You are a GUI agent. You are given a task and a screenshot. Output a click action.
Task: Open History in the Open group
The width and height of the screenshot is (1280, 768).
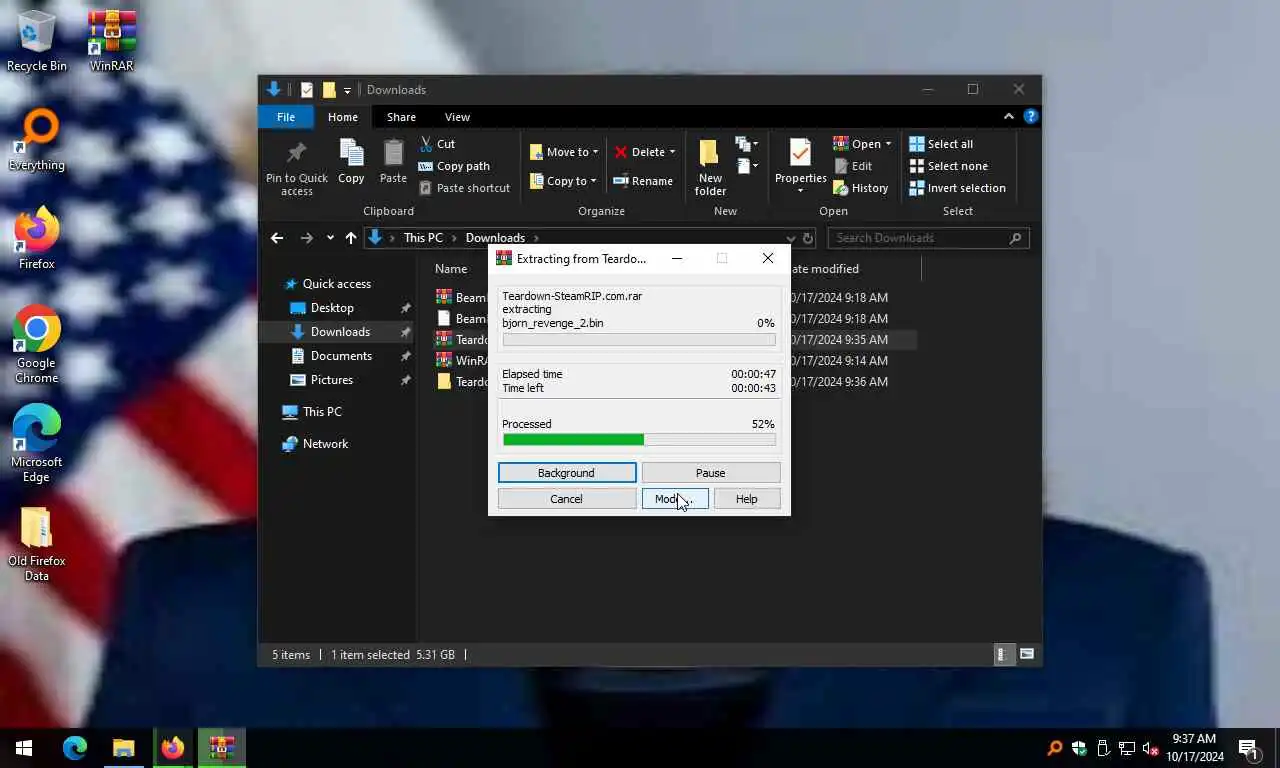860,188
